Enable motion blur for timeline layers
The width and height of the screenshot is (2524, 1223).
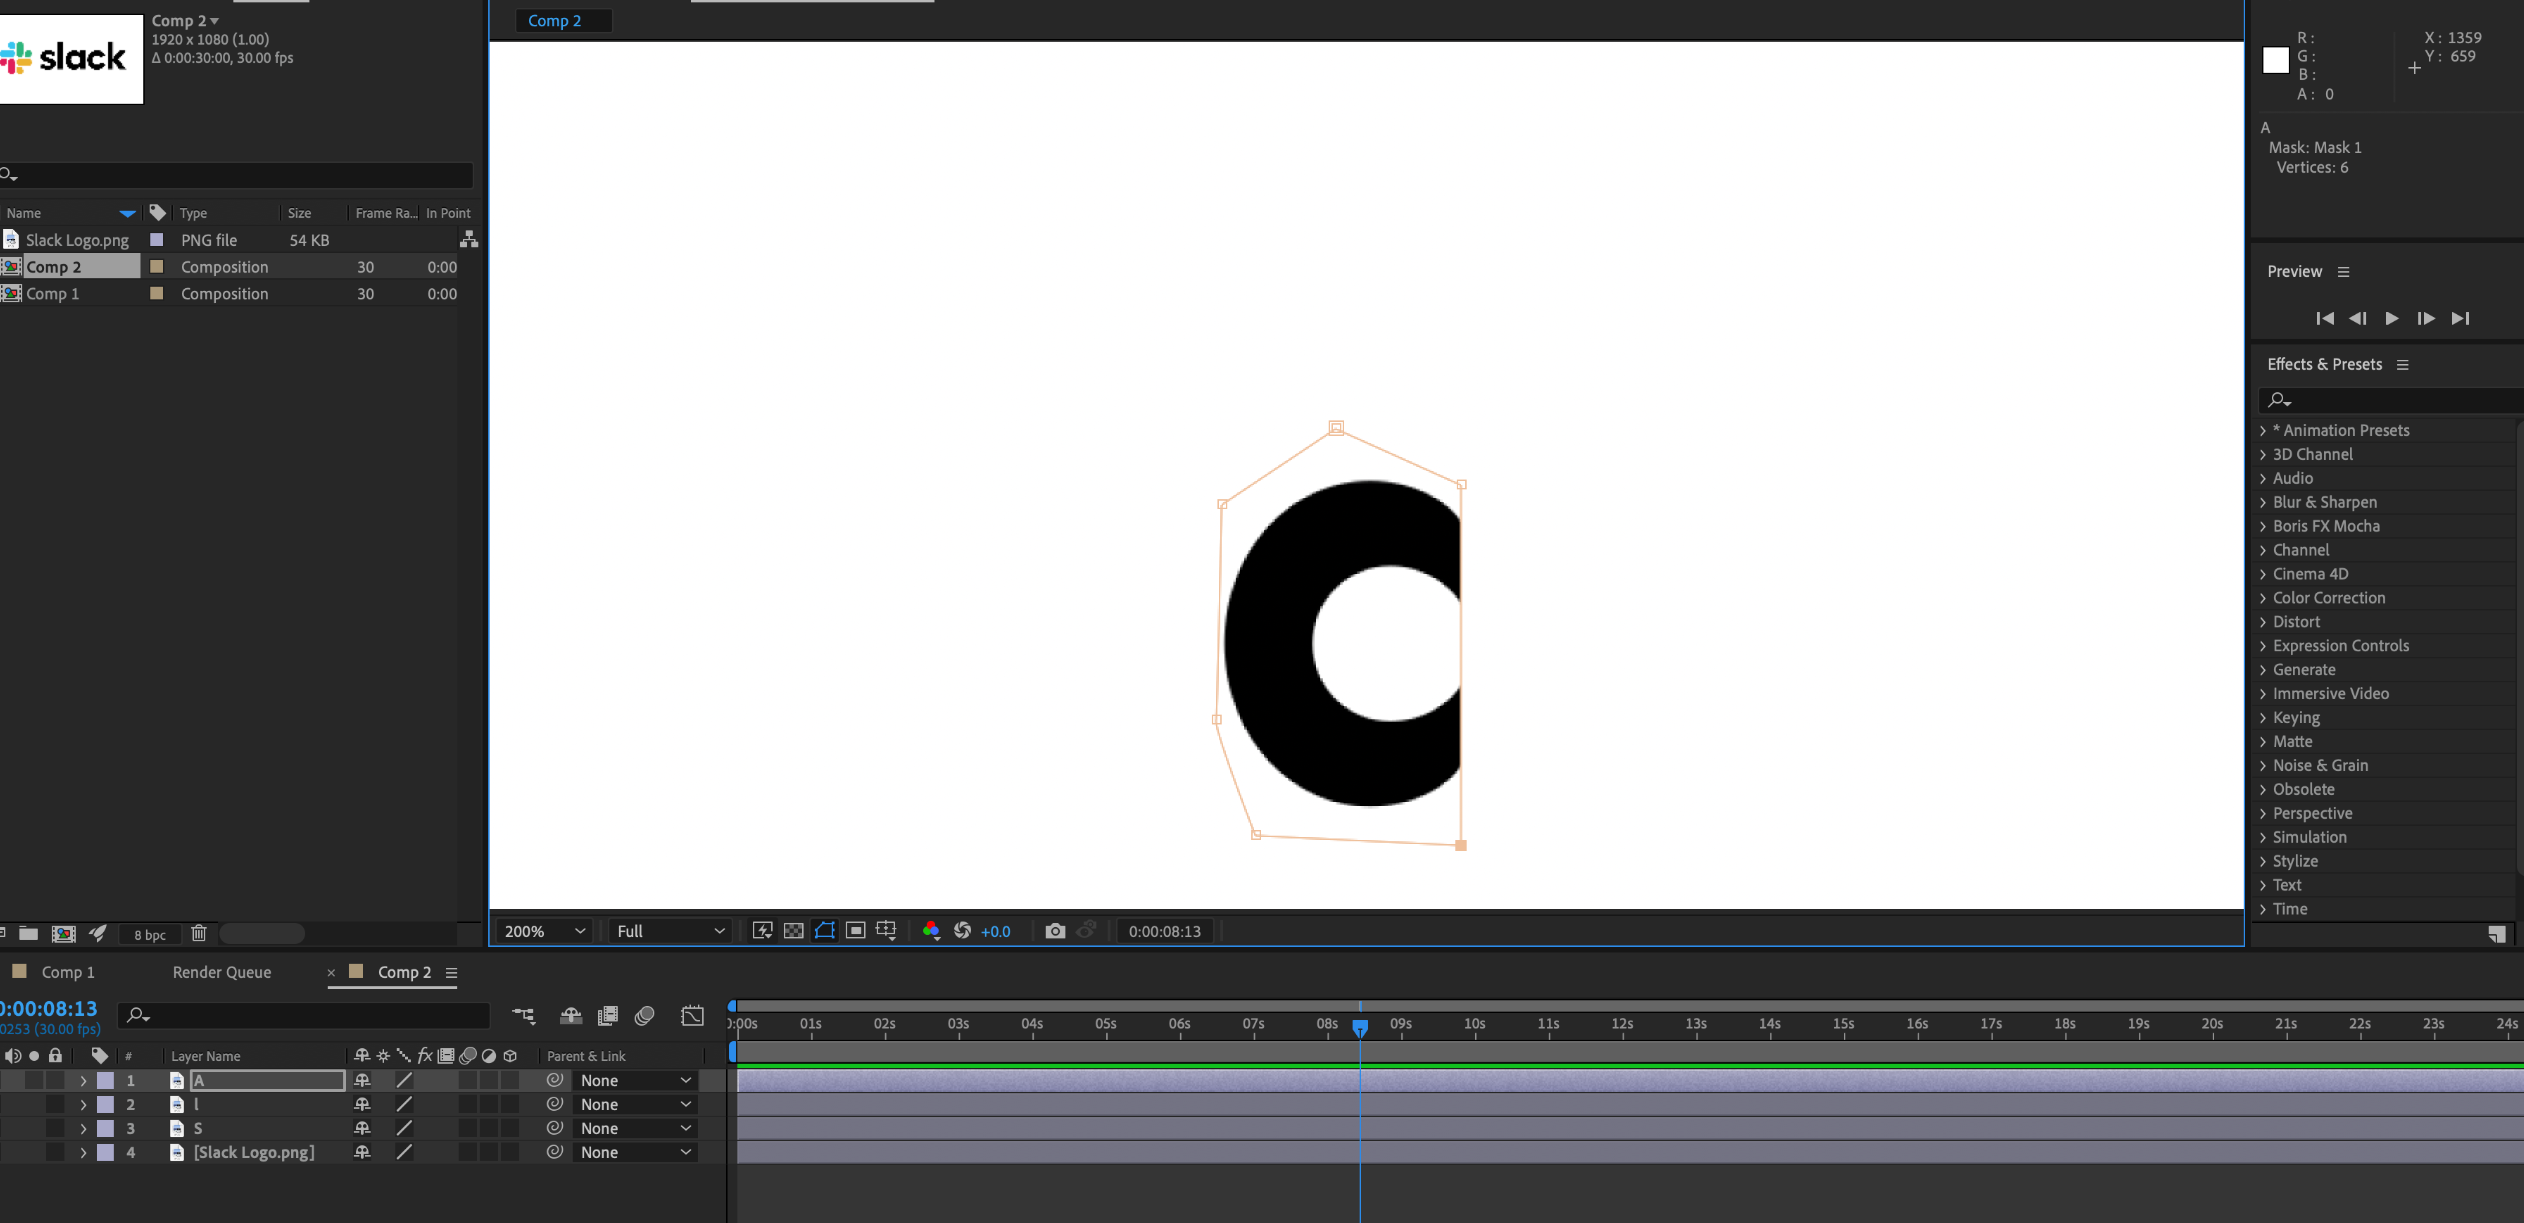point(644,1016)
